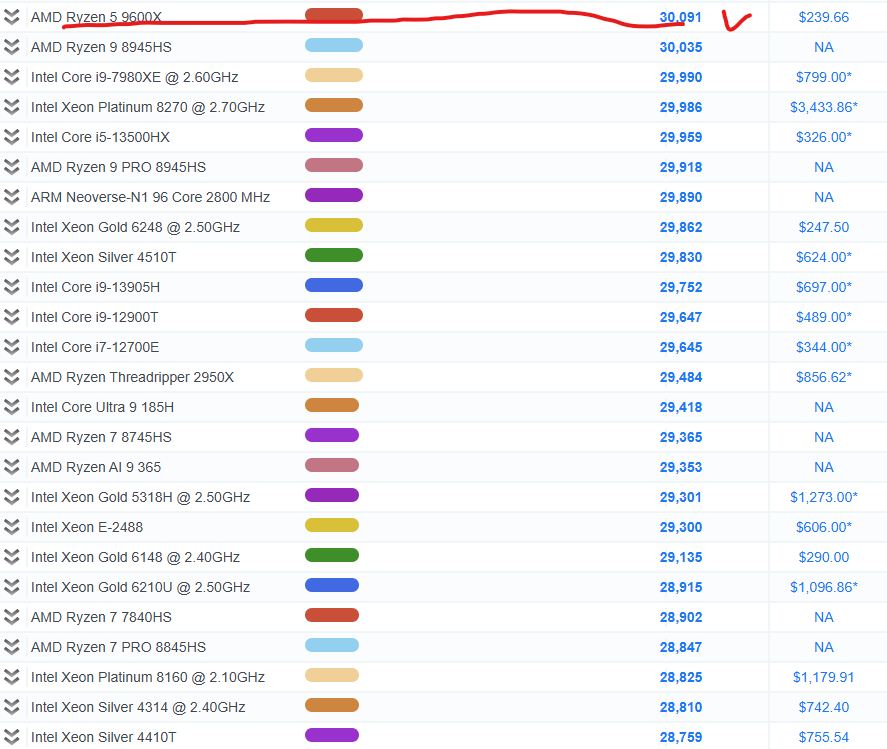Open the AMD Ryzen 5 9600X link

(96, 17)
